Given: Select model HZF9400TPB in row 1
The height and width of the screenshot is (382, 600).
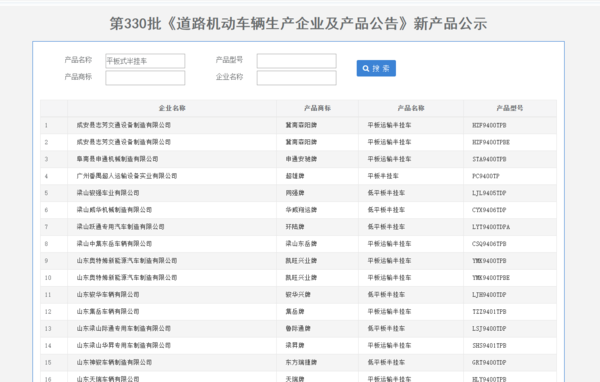Looking at the screenshot, I should pyautogui.click(x=489, y=126).
